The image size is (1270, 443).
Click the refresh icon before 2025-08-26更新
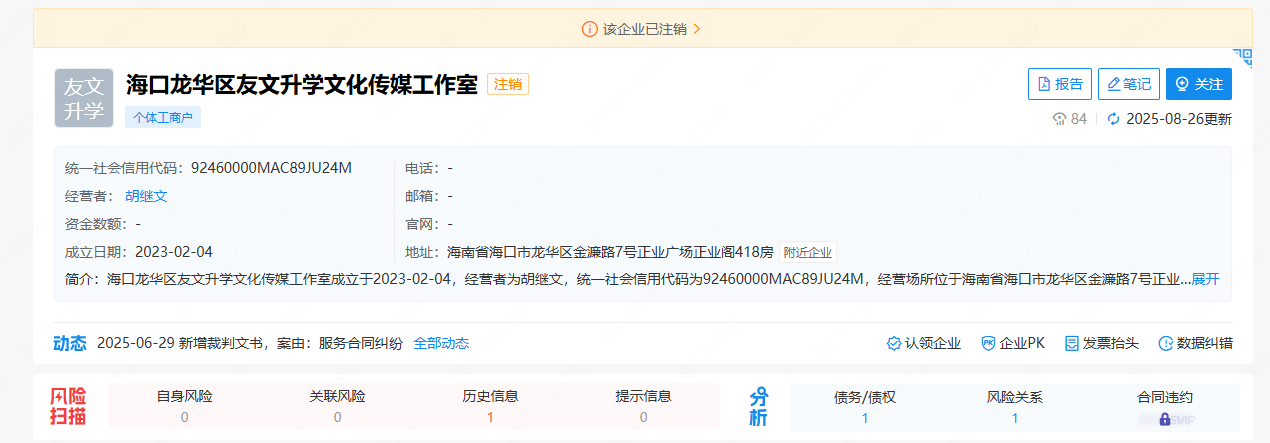pos(1113,119)
